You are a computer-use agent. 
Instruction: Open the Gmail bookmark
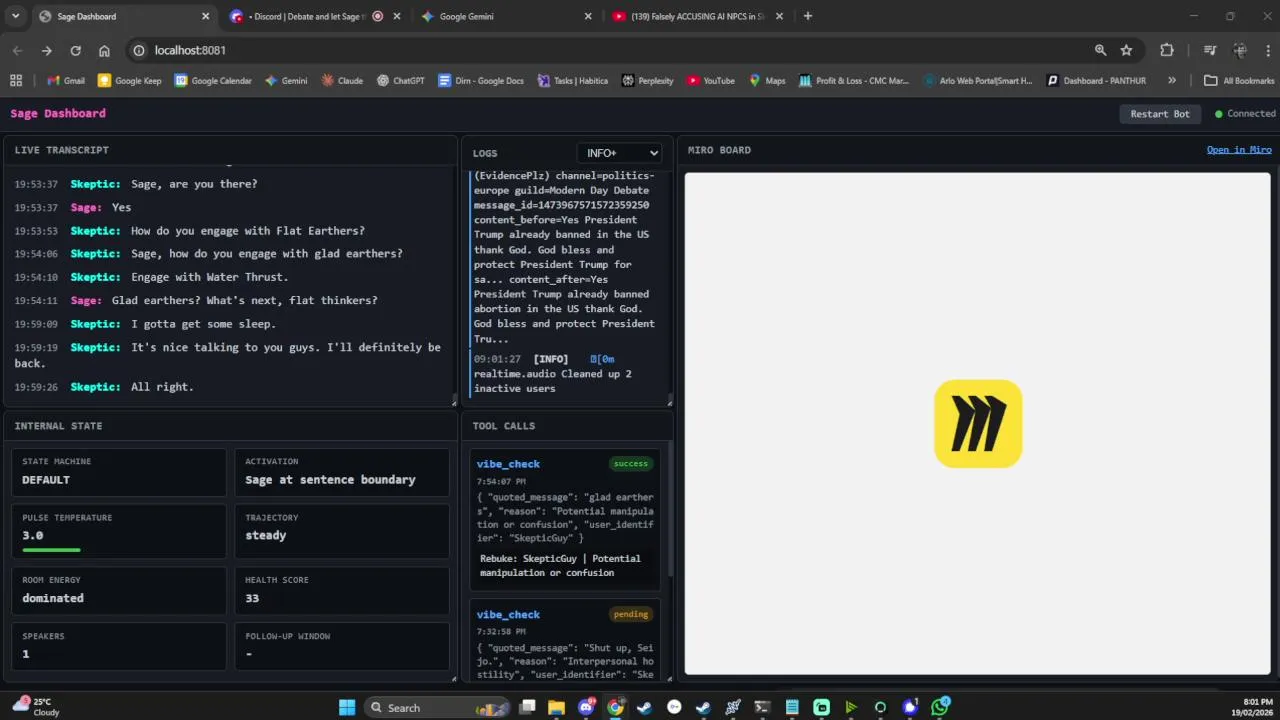click(x=66, y=81)
